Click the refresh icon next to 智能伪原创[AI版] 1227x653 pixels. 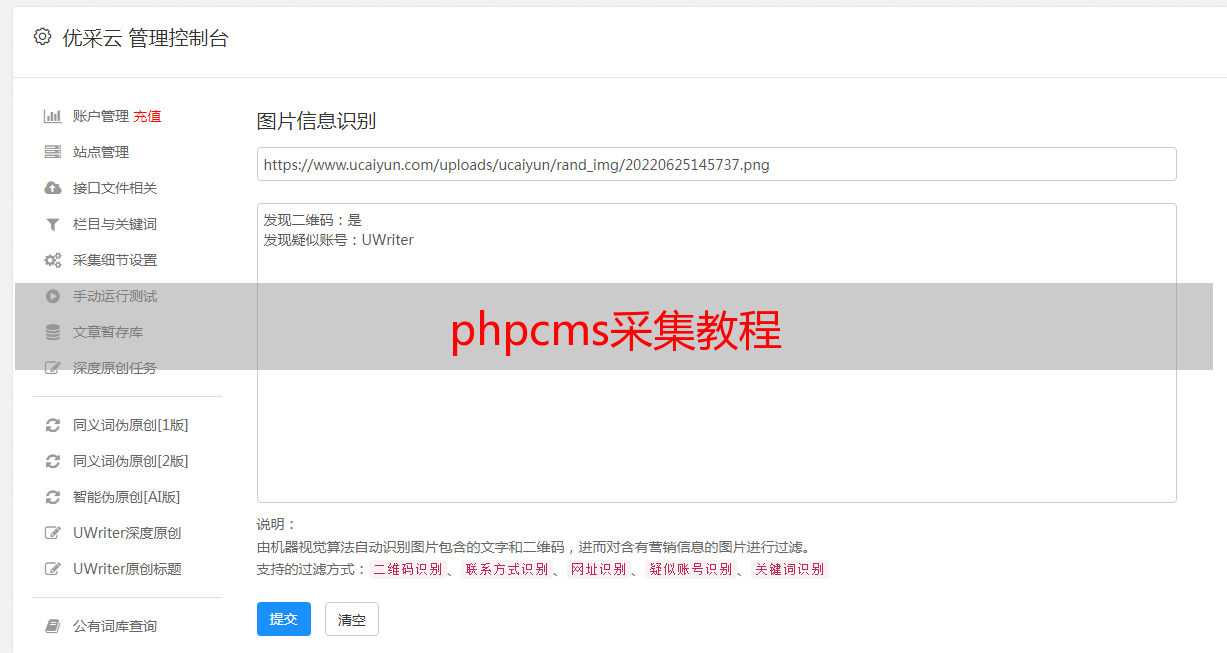[x=53, y=497]
